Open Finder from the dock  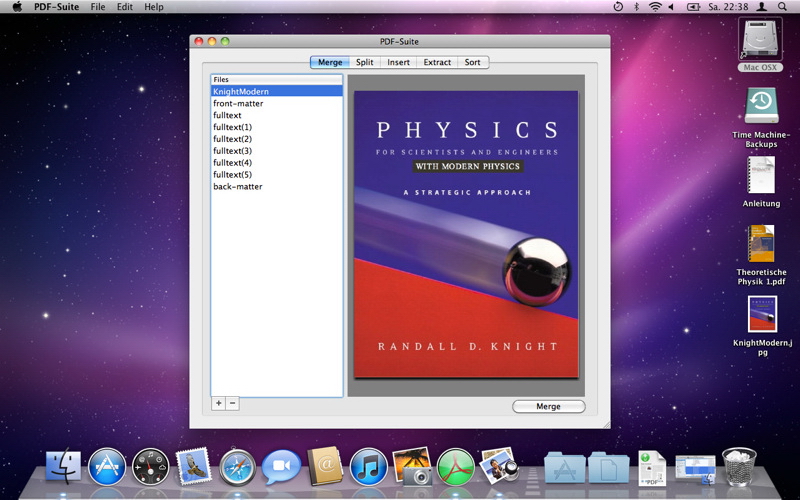[63, 466]
